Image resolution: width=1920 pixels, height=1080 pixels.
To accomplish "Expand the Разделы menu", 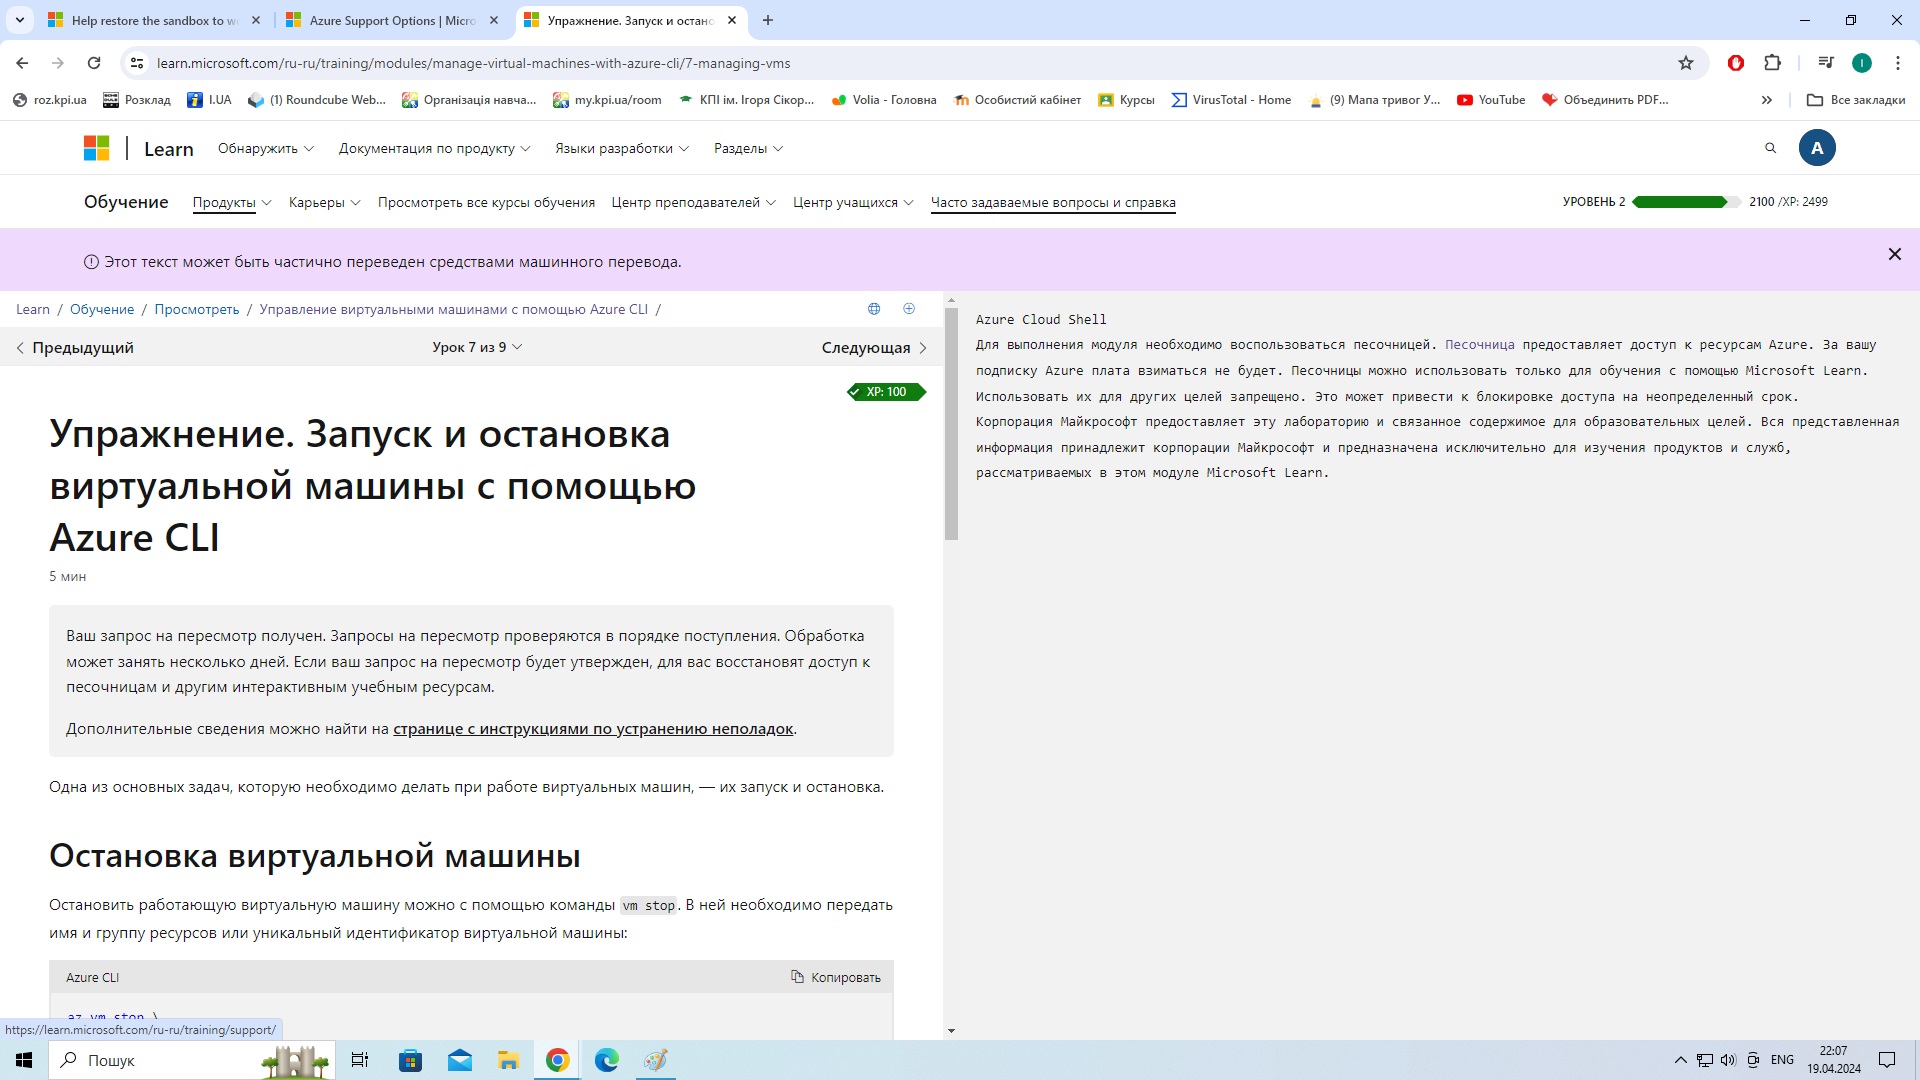I will pos(748,148).
